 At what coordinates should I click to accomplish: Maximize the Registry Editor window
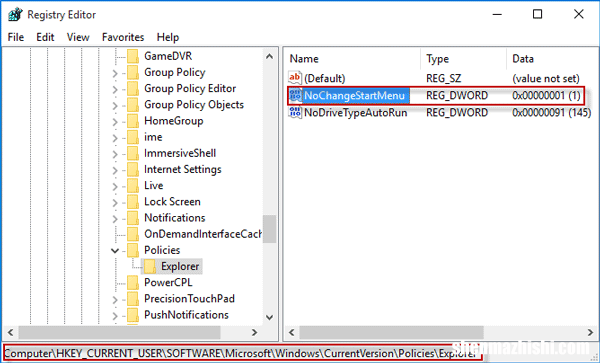pyautogui.click(x=538, y=15)
